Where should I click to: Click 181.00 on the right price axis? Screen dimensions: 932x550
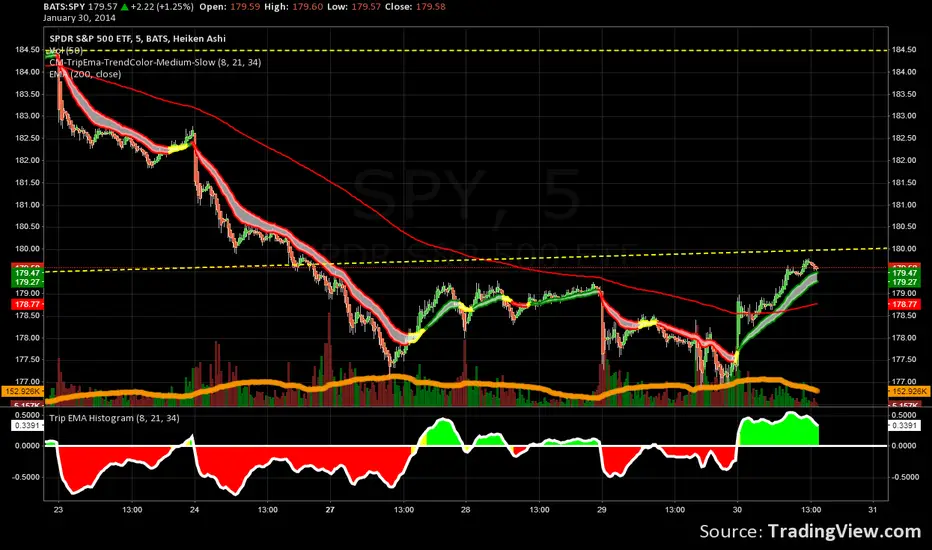point(904,205)
